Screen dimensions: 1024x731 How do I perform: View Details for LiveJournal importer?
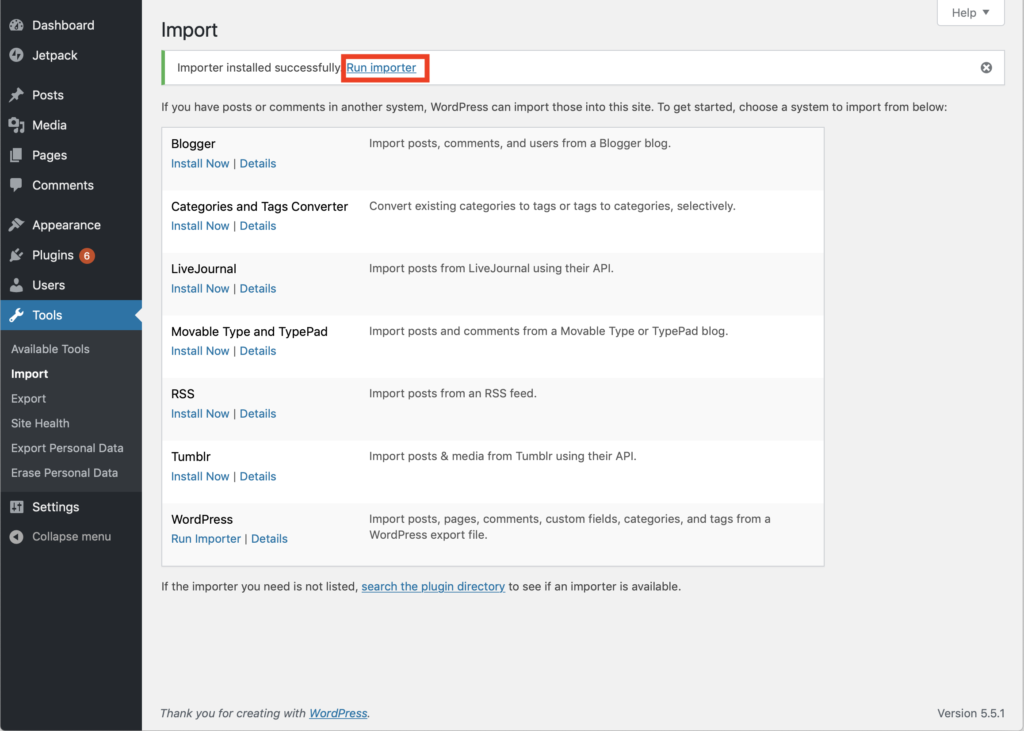(258, 289)
